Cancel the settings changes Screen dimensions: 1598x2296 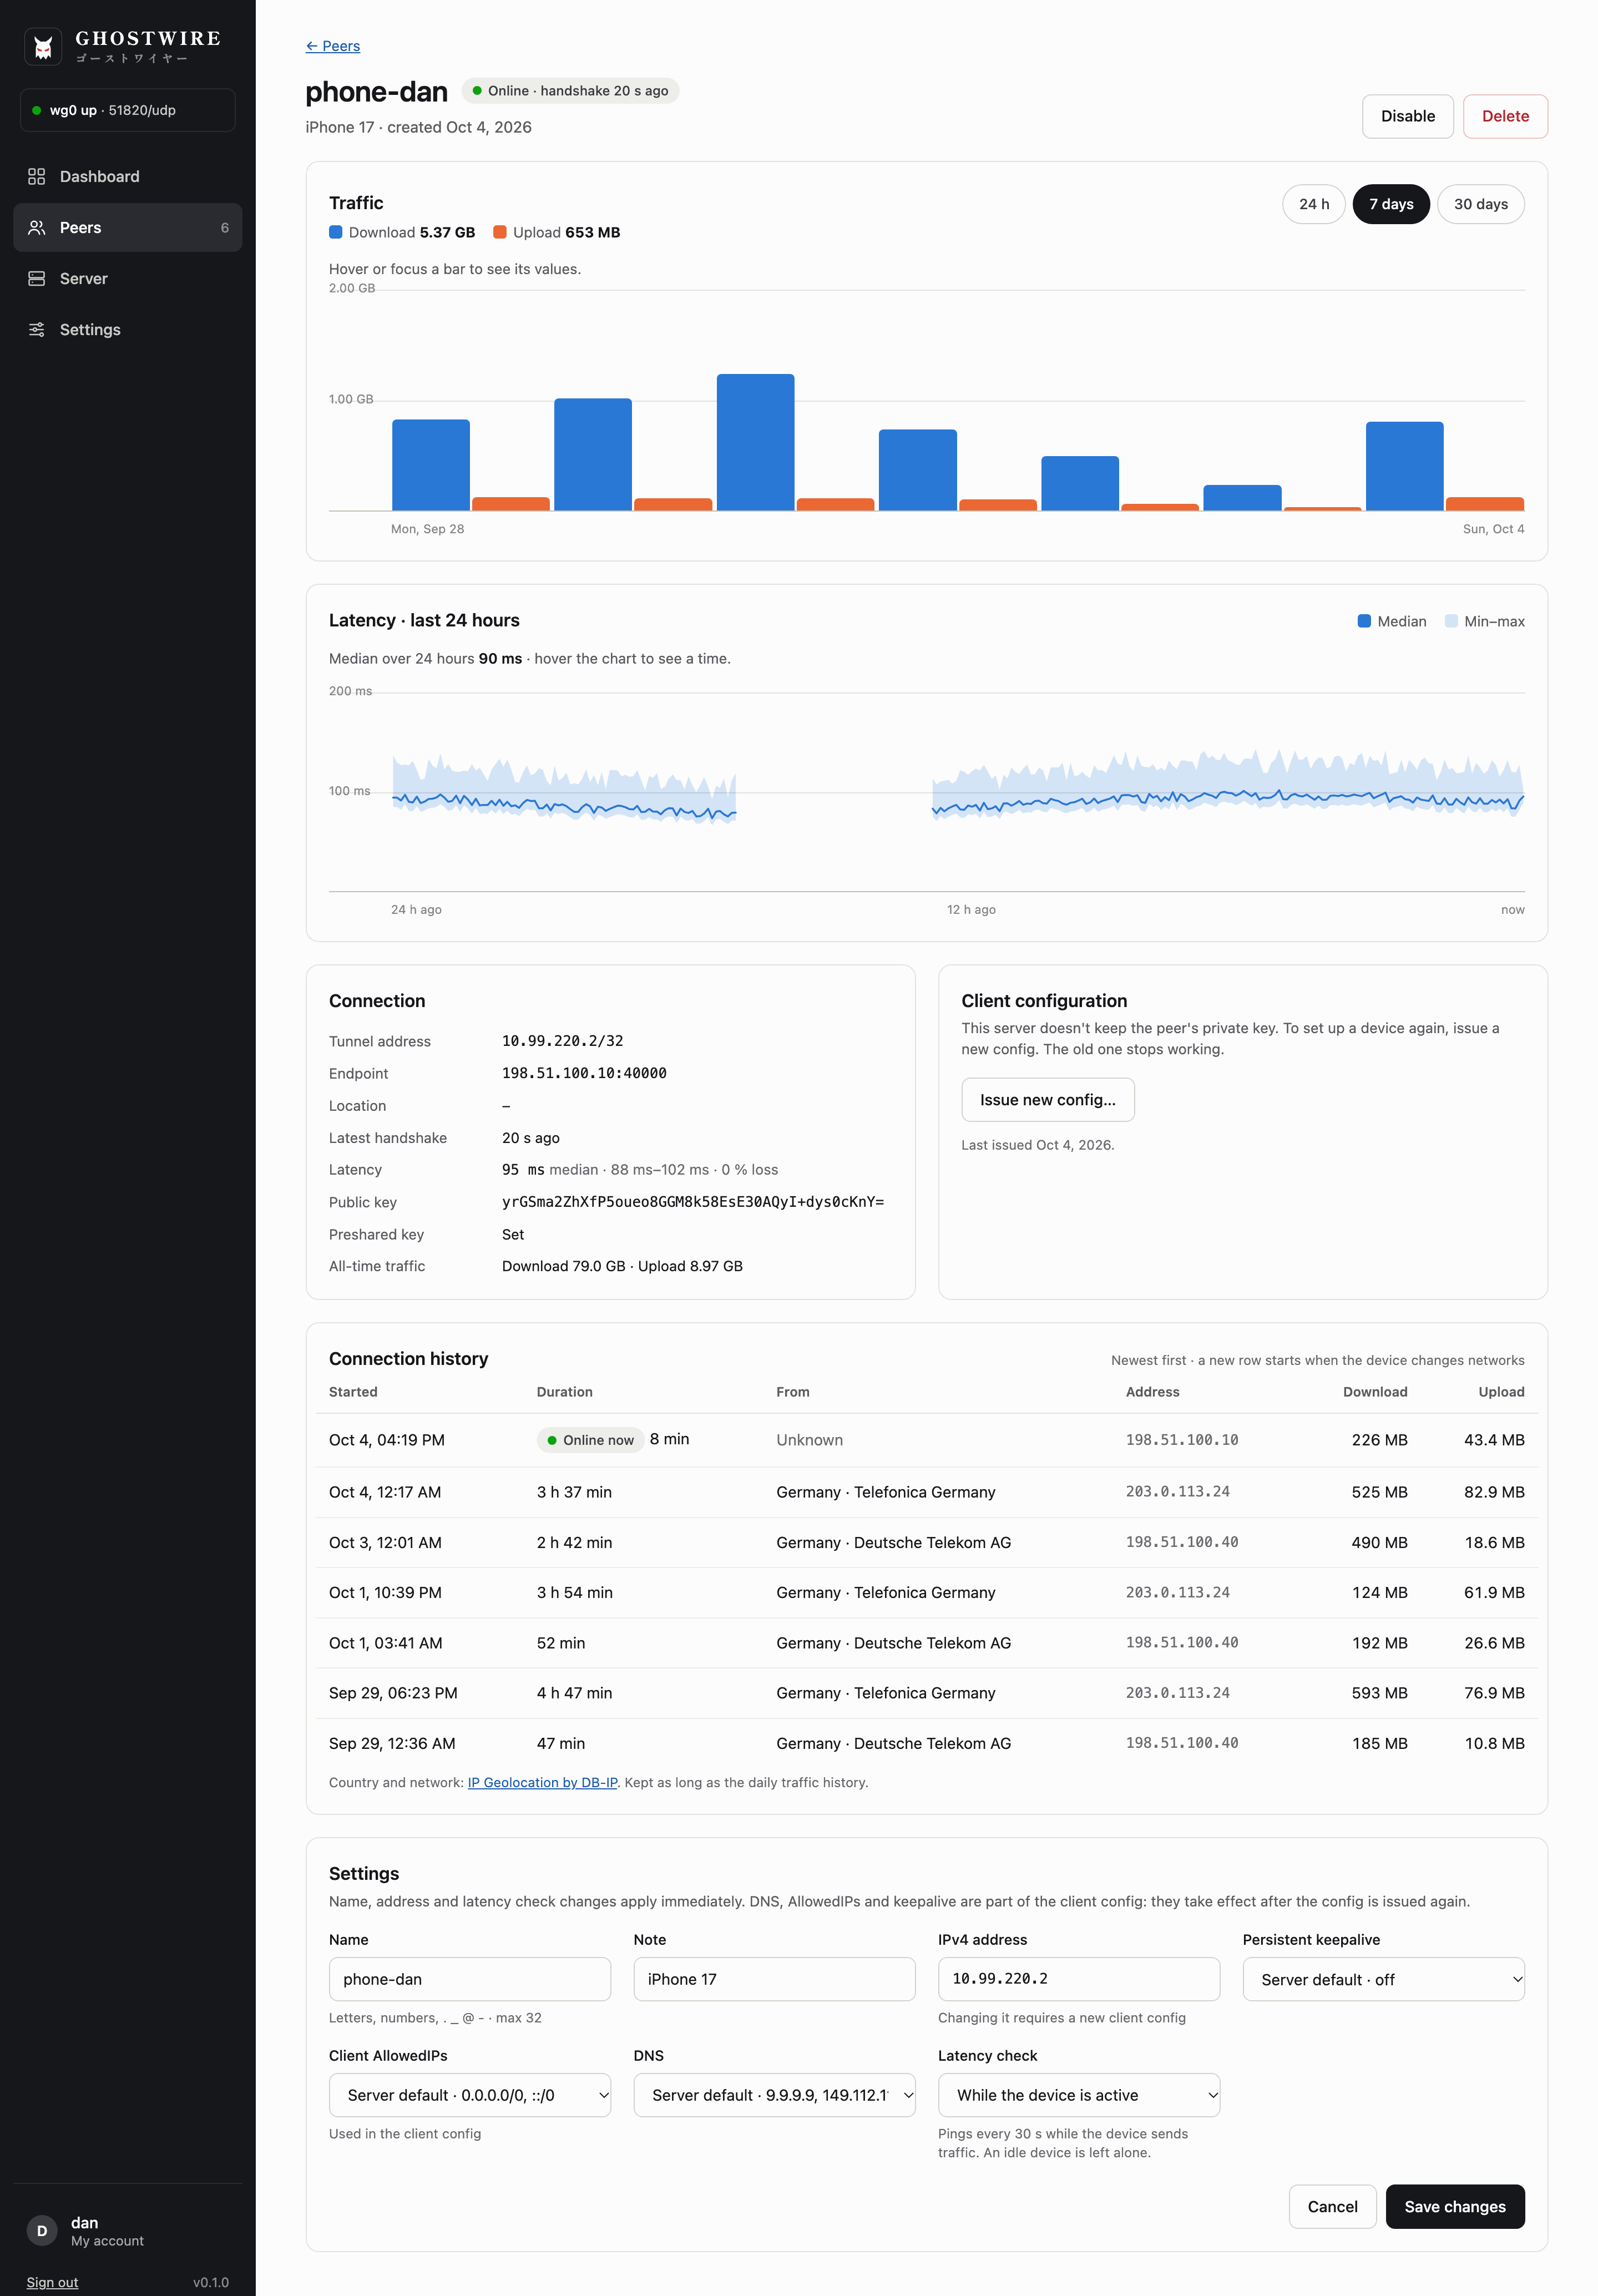tap(1332, 2206)
